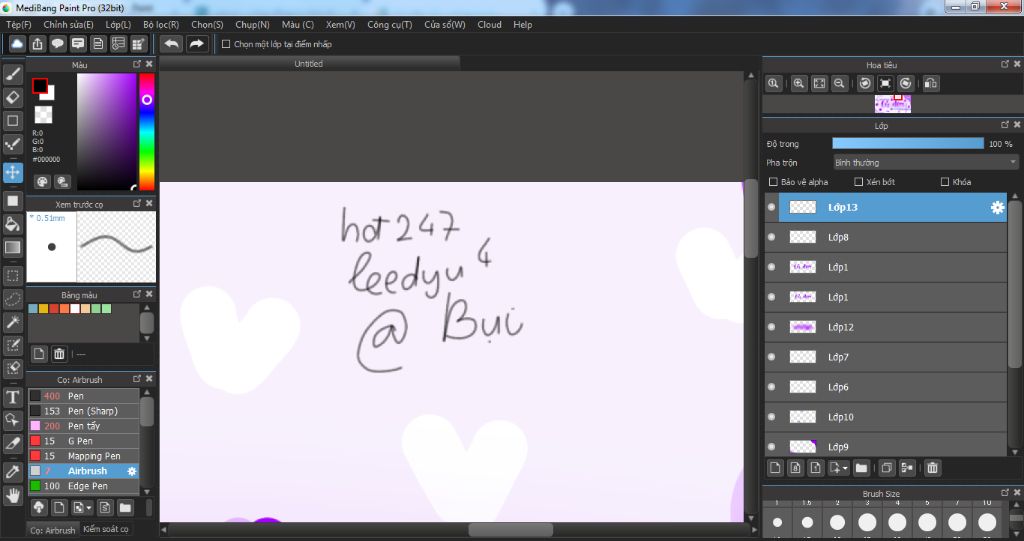Zoom in using the navigator magnifier plus

[x=798, y=83]
